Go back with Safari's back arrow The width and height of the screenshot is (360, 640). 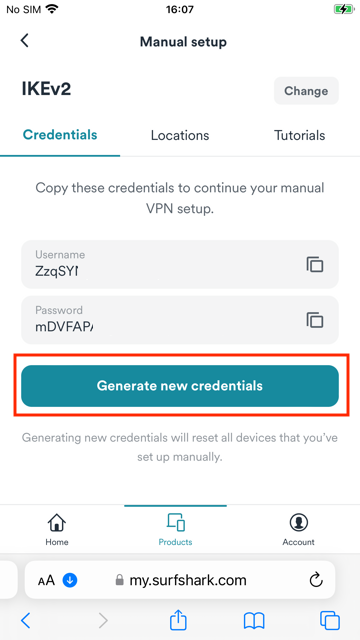point(25,621)
